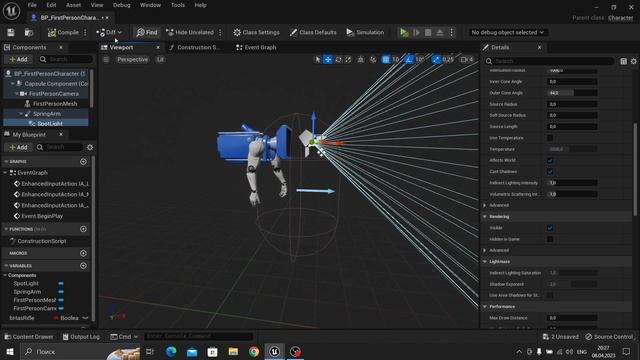Activate the Scale tool
Screen dimensions: 640x360
pyautogui.click(x=348, y=60)
